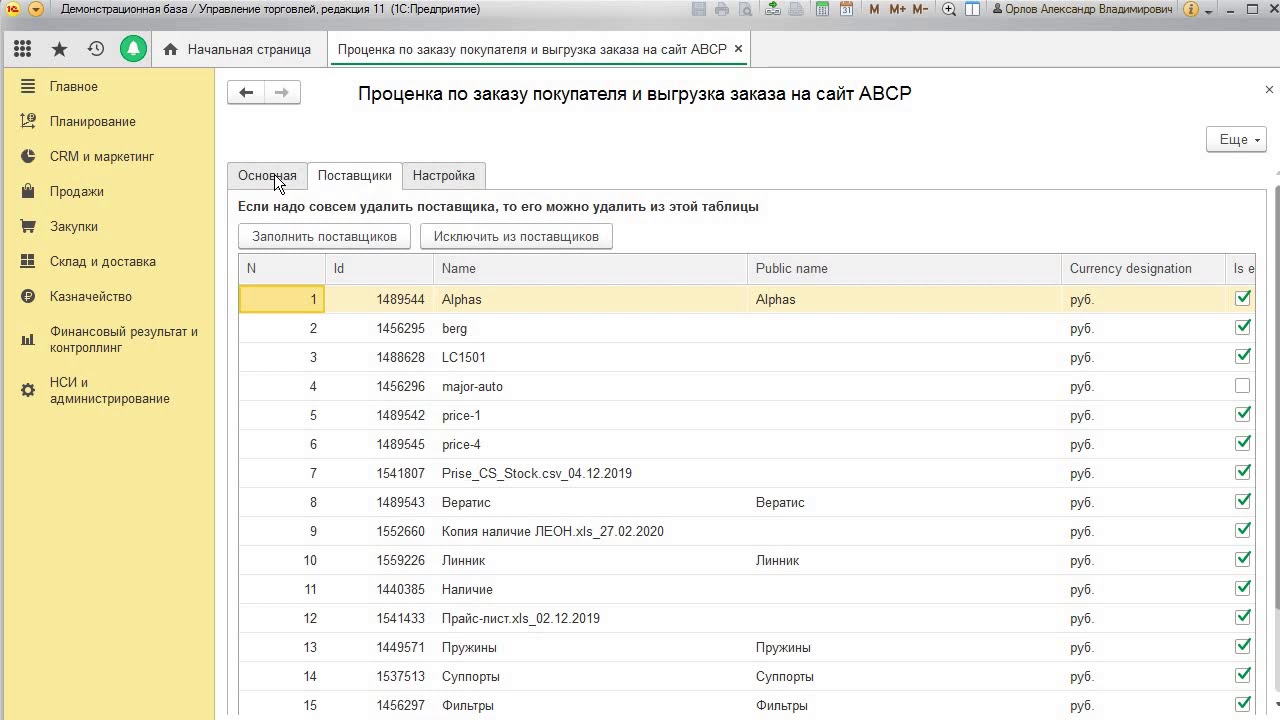Click the Исключить из поставщиков button
This screenshot has width=1280, height=720.
click(x=516, y=236)
